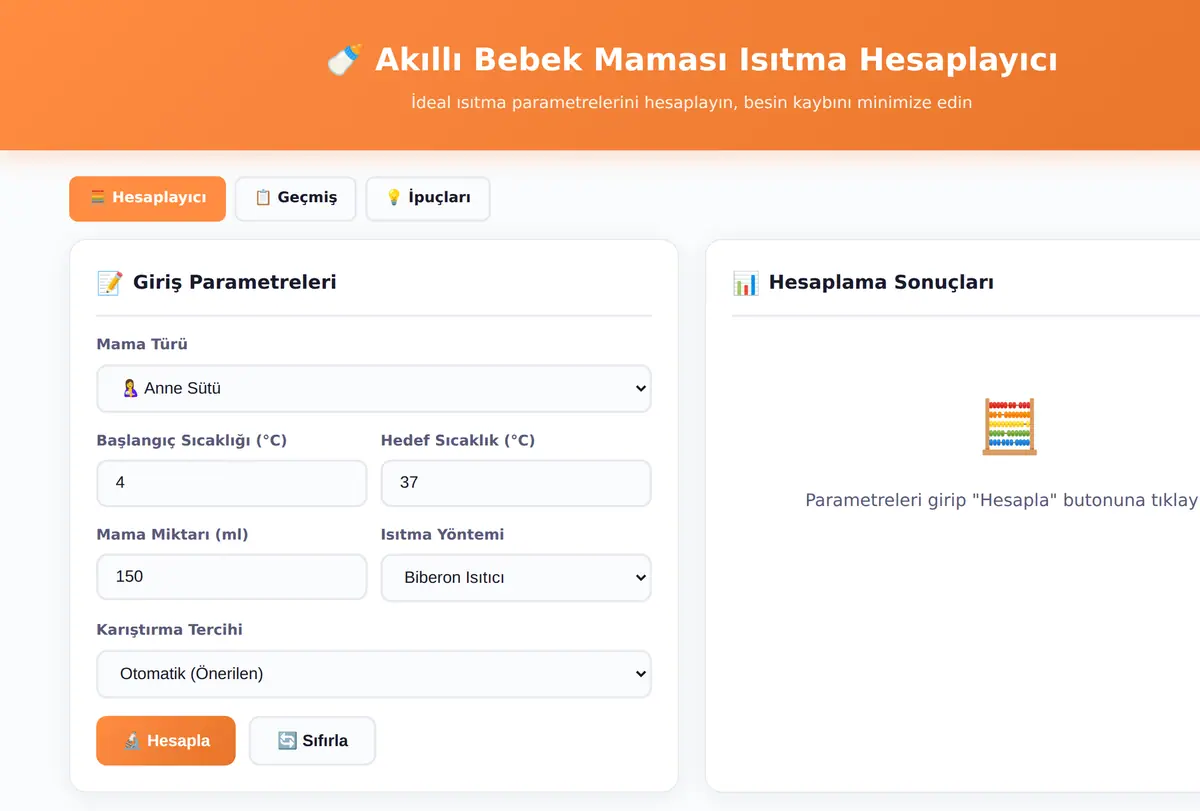Click the Hedef Sıcaklık input field

pos(516,483)
